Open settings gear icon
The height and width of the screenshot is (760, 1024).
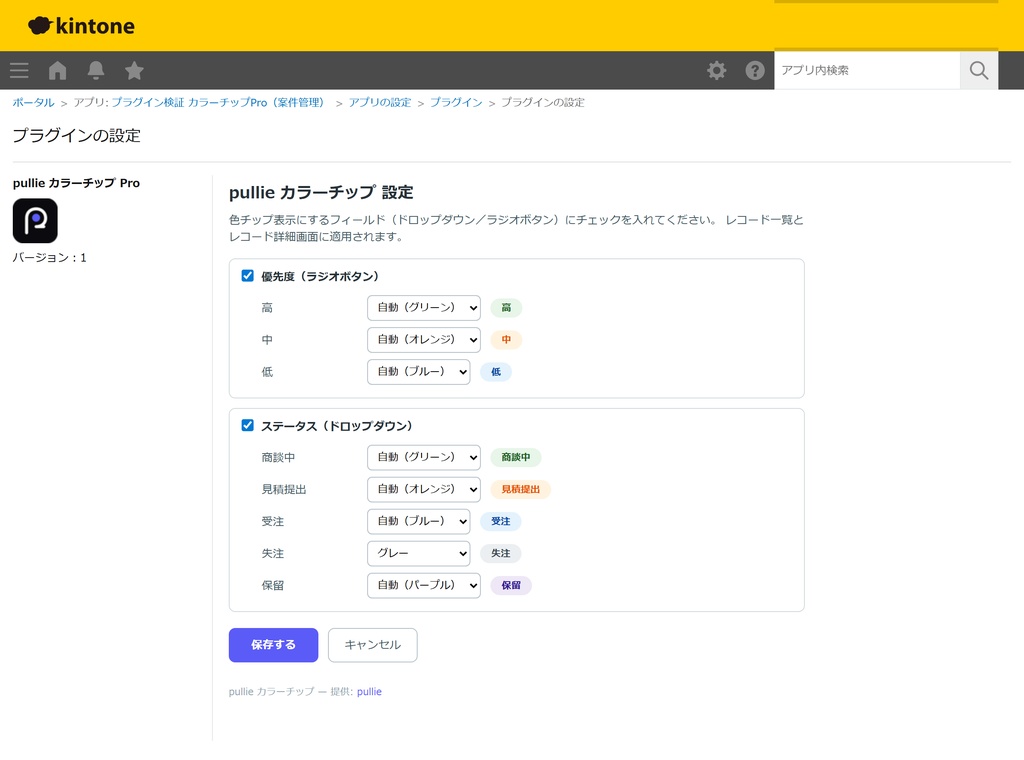click(x=716, y=71)
